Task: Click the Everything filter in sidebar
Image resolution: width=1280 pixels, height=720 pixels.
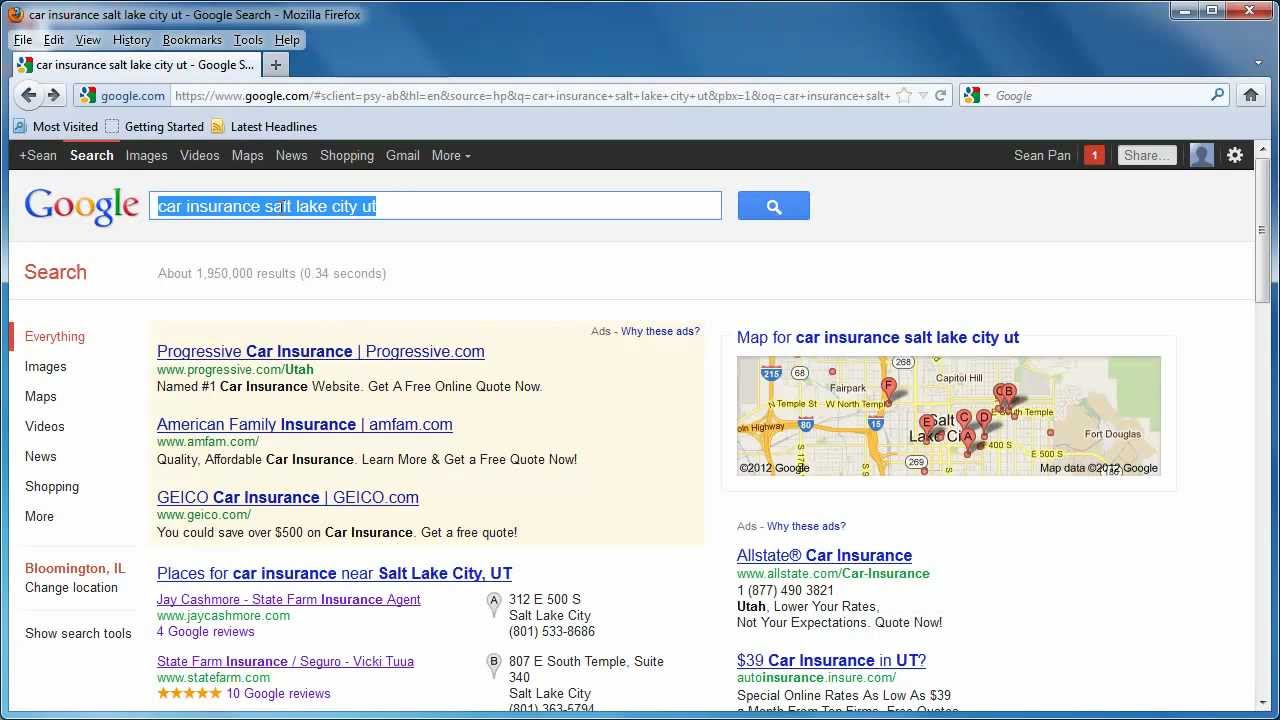Action: [x=55, y=336]
